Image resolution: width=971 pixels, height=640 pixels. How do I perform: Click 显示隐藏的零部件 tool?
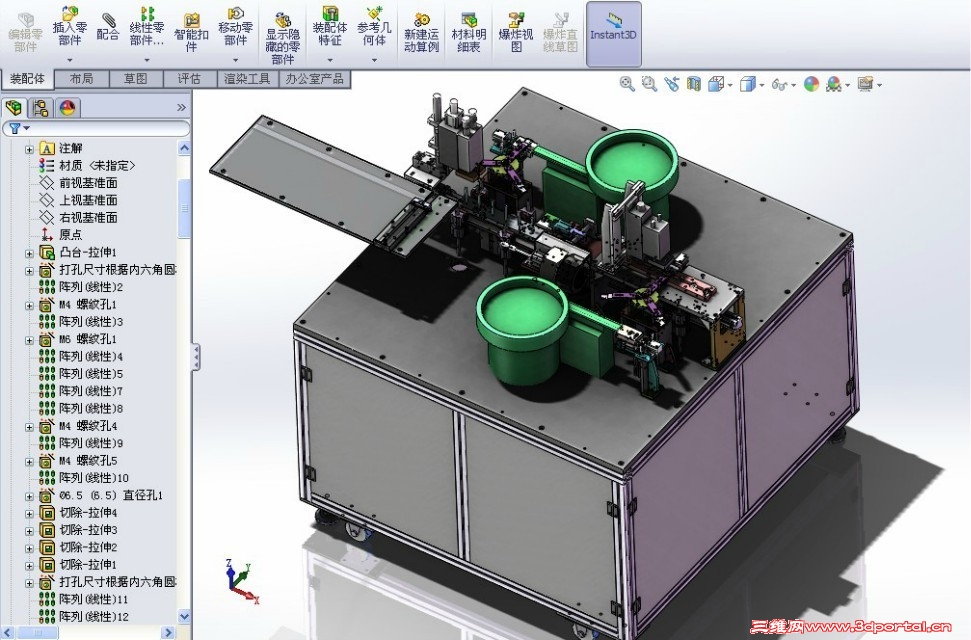point(283,38)
